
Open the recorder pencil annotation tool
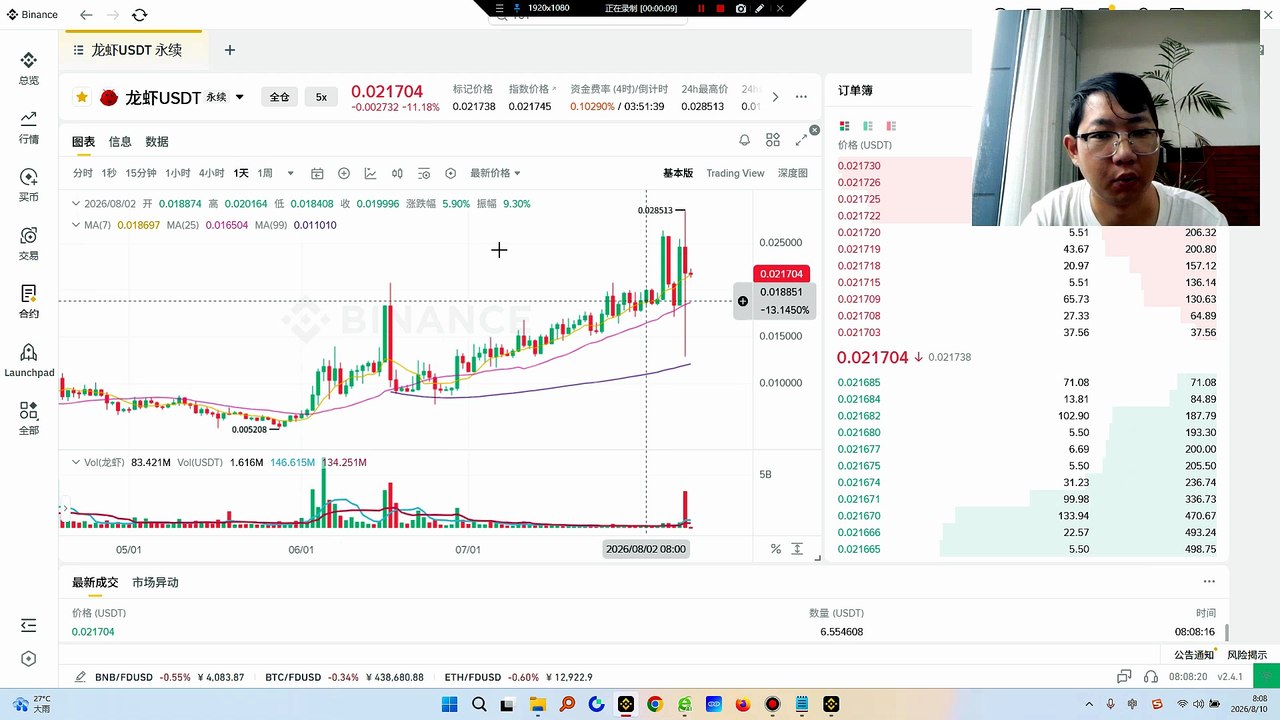760,8
